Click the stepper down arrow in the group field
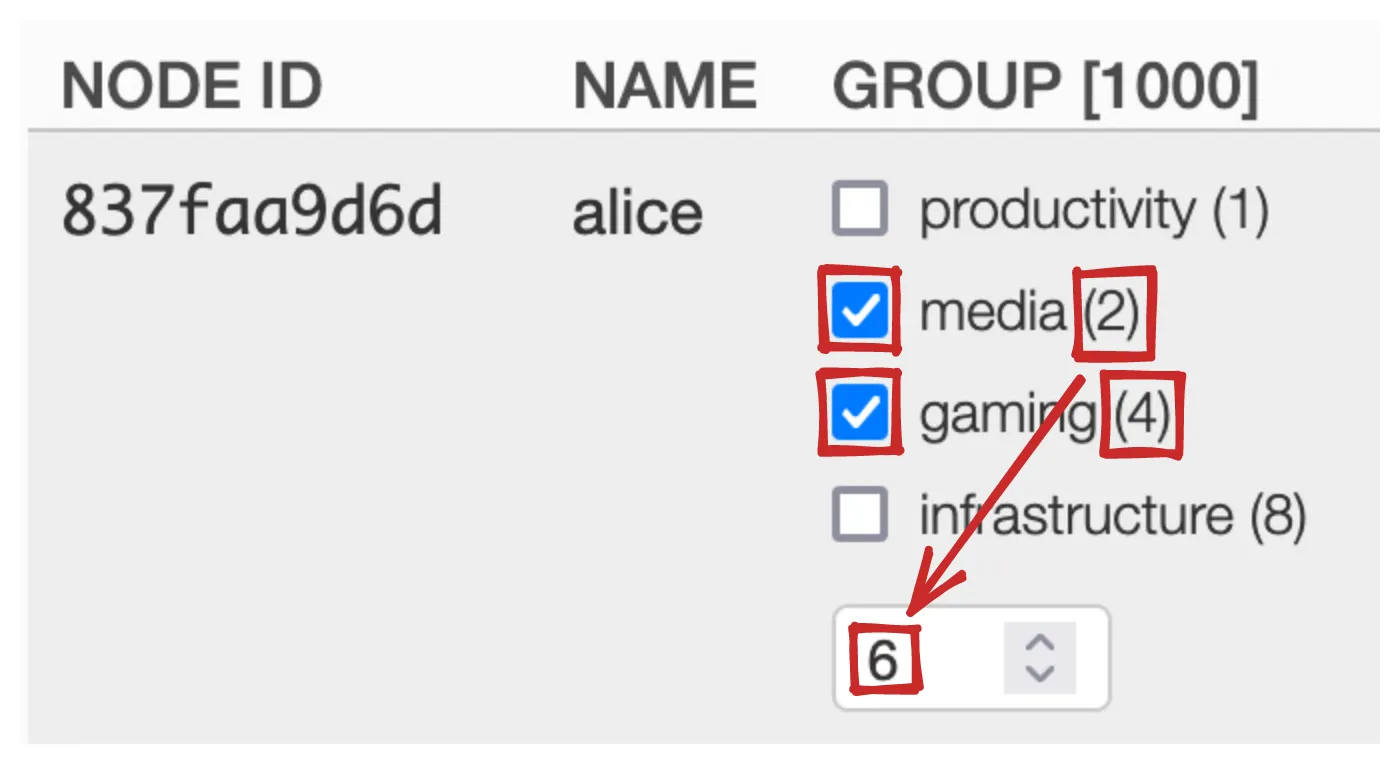 click(1040, 673)
